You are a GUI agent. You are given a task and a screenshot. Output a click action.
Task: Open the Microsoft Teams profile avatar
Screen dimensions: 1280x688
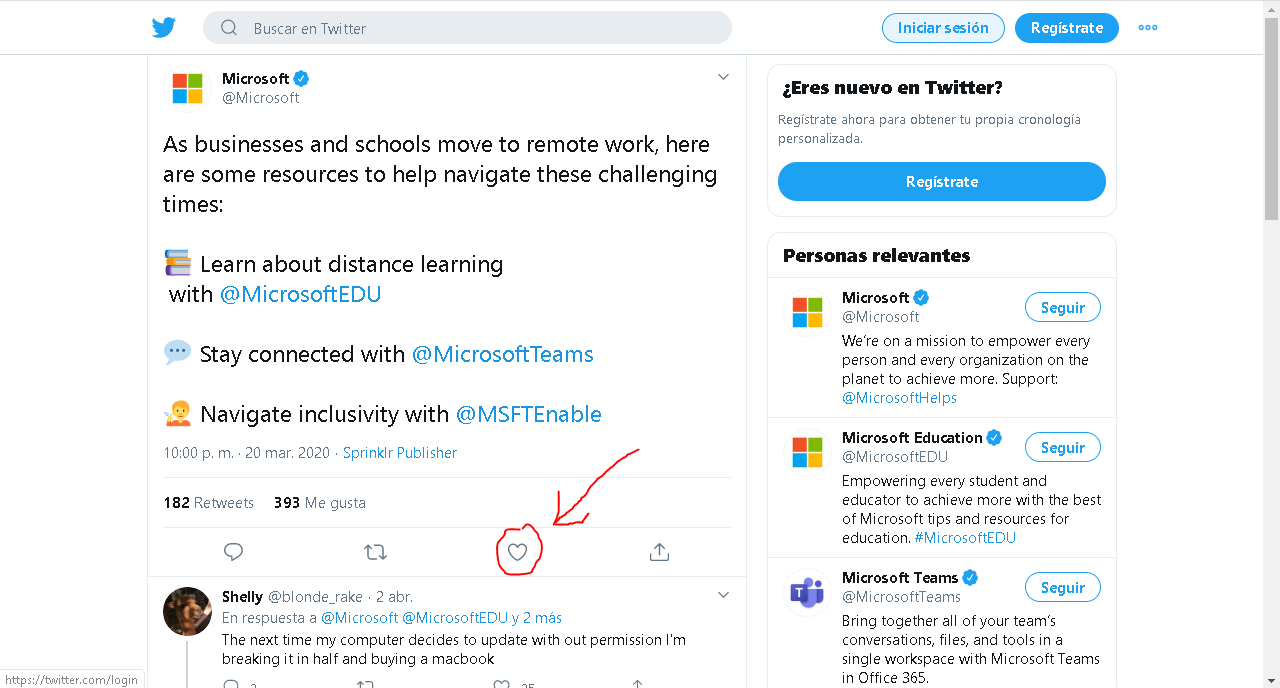[807, 592]
